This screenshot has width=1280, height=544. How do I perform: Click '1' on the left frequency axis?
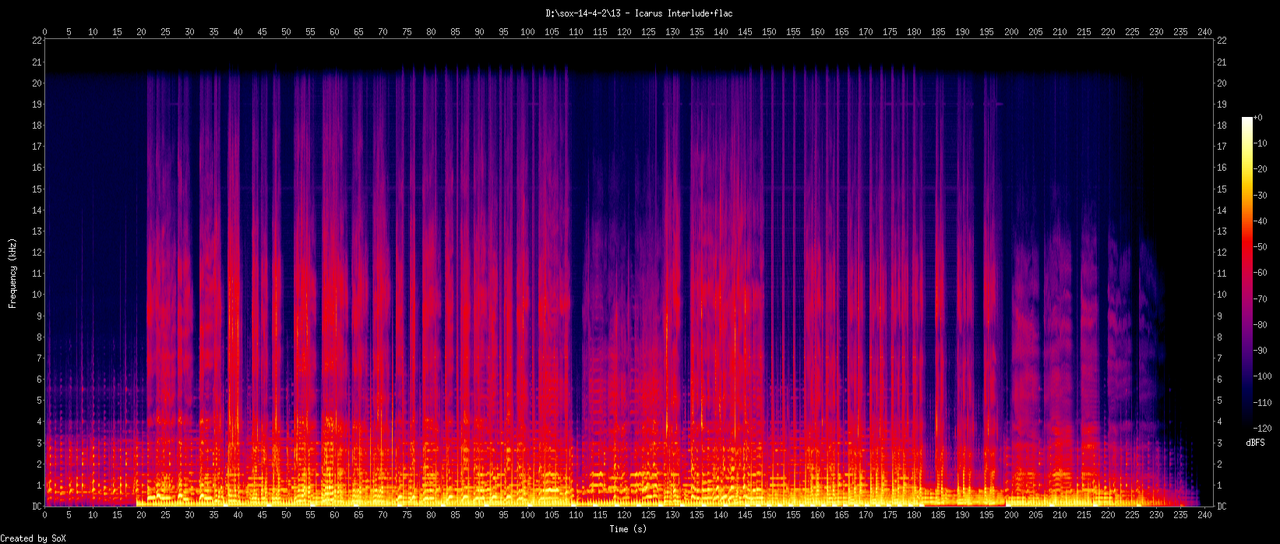click(x=39, y=486)
